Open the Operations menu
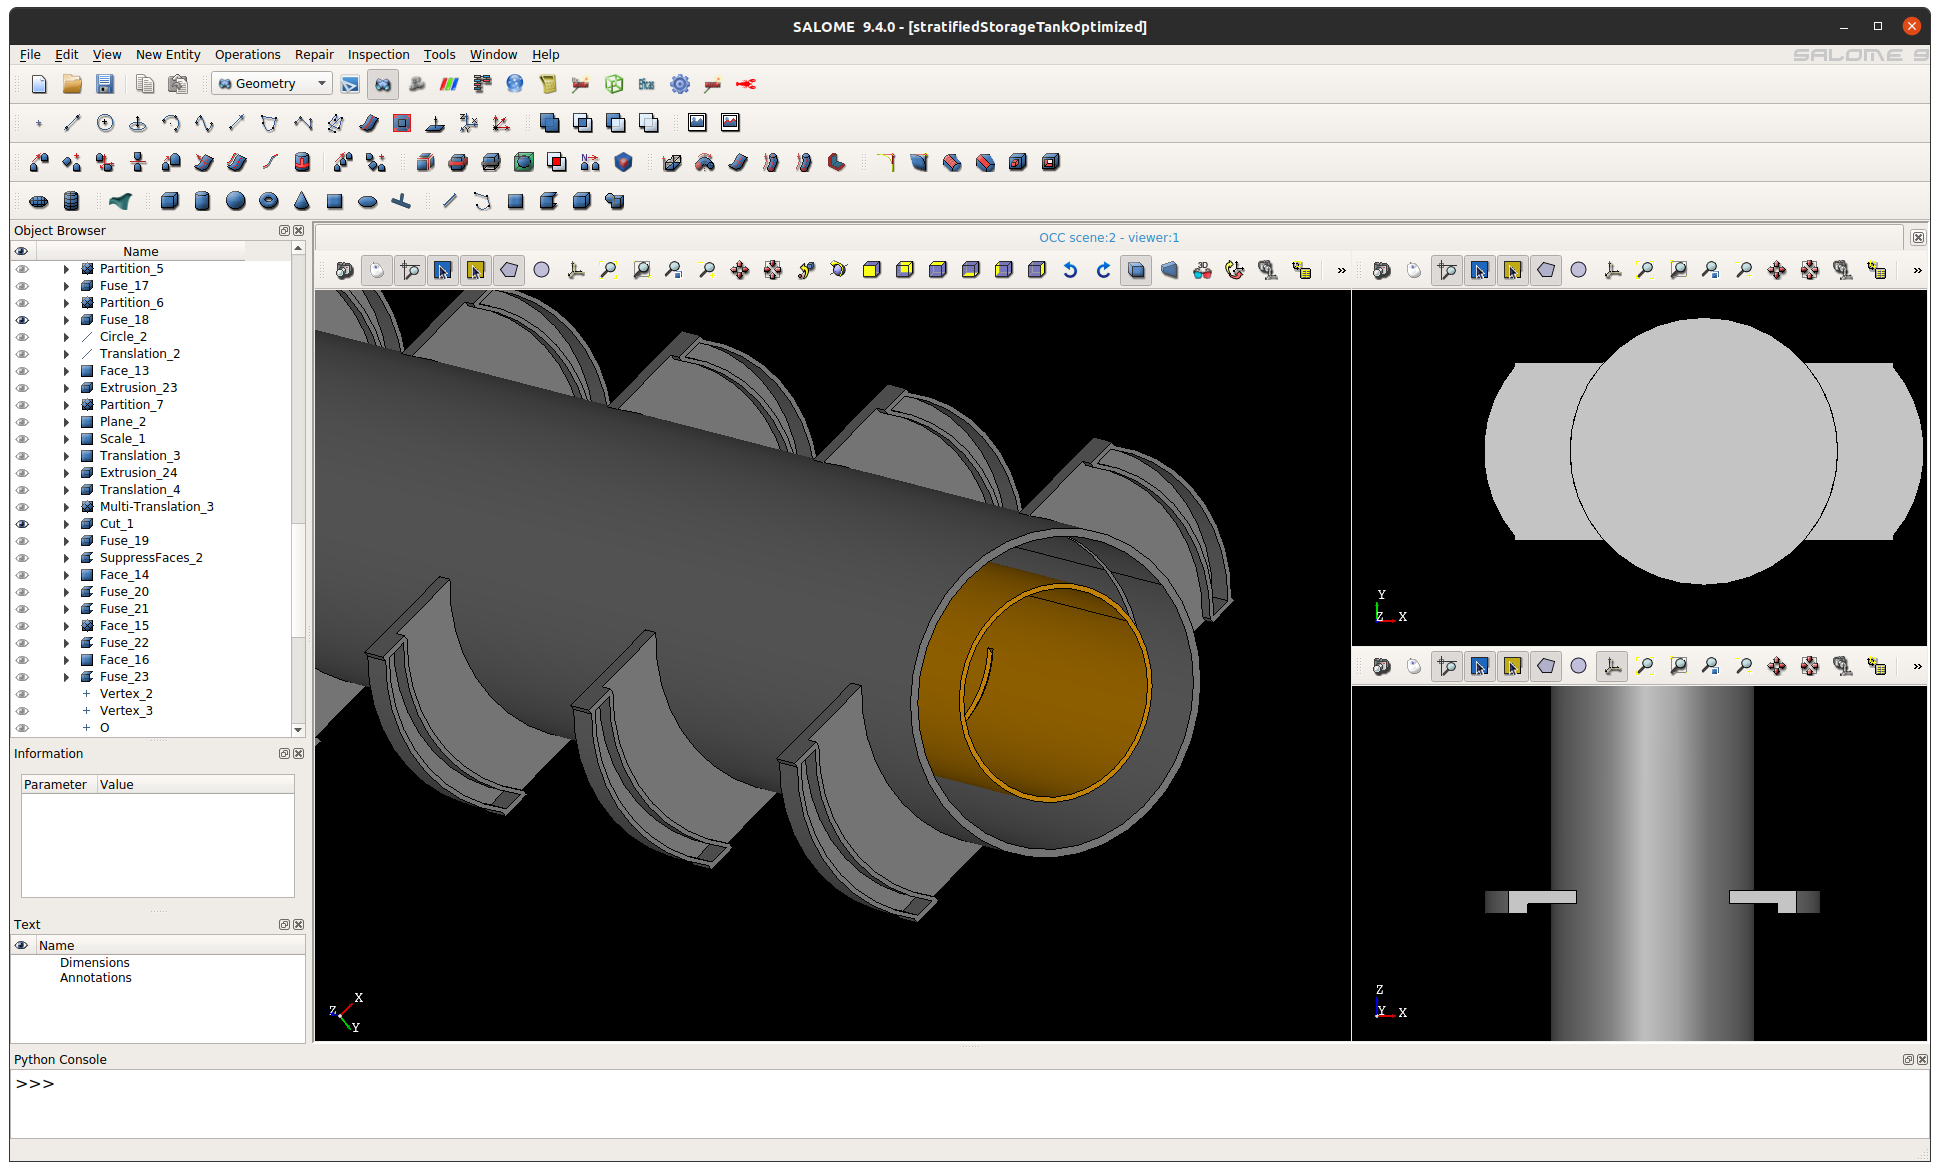The width and height of the screenshot is (1940, 1171). click(x=248, y=54)
